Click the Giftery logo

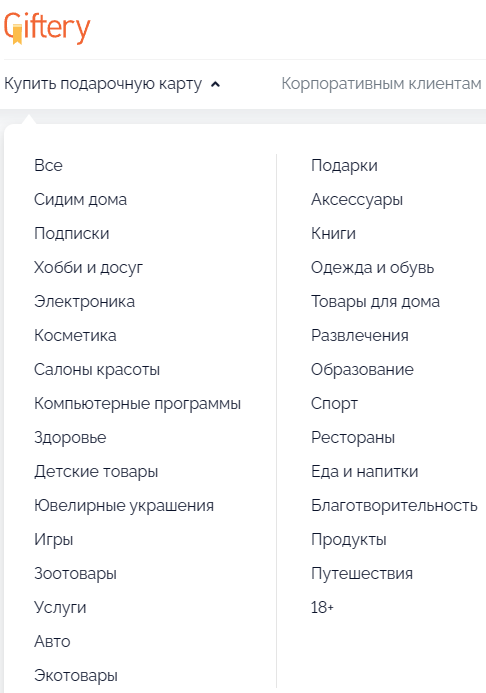pyautogui.click(x=47, y=28)
